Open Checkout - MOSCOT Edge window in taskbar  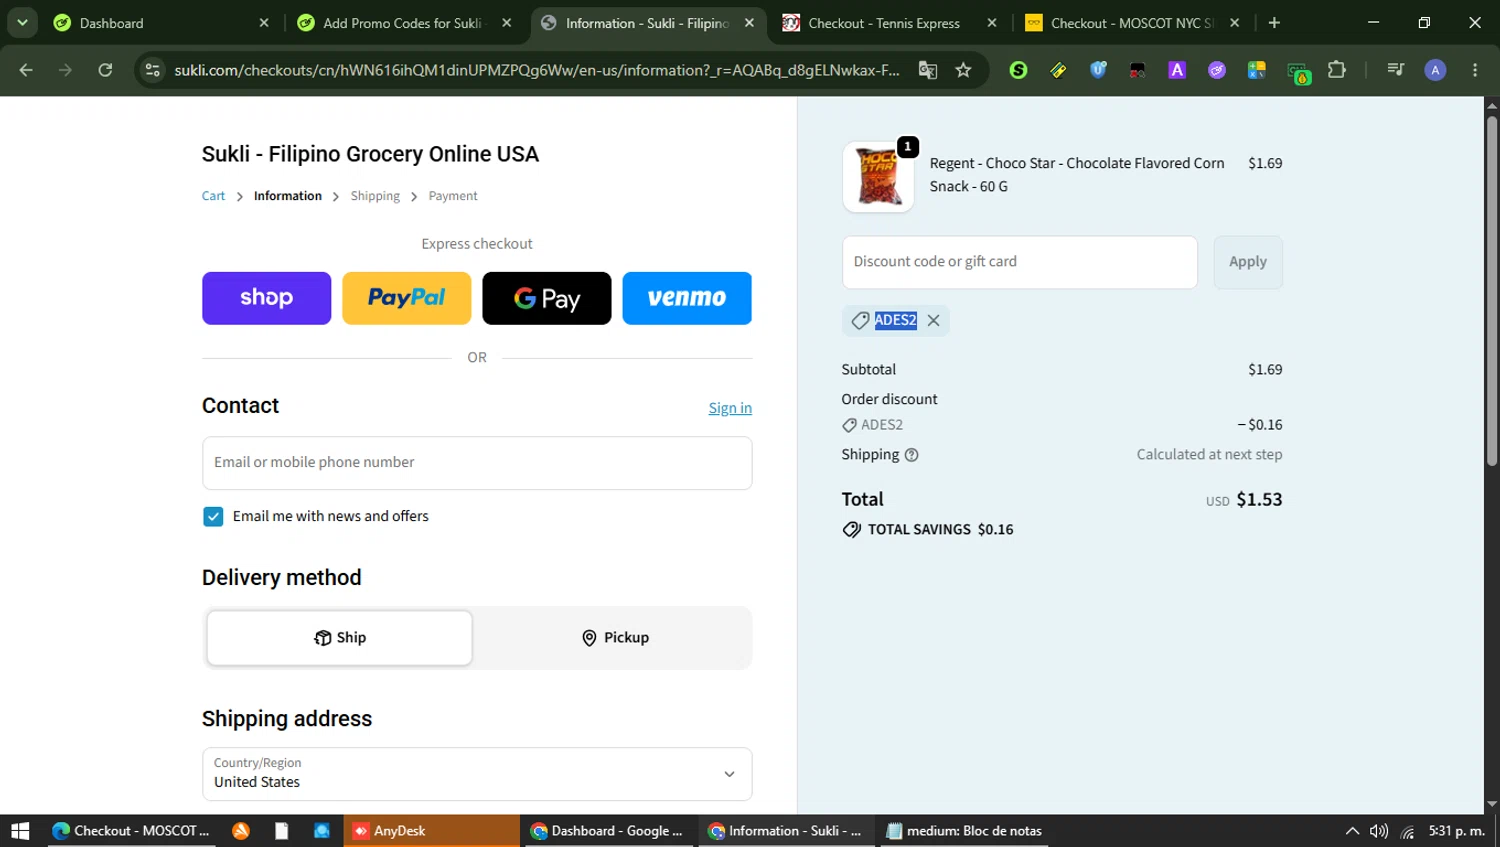[130, 831]
